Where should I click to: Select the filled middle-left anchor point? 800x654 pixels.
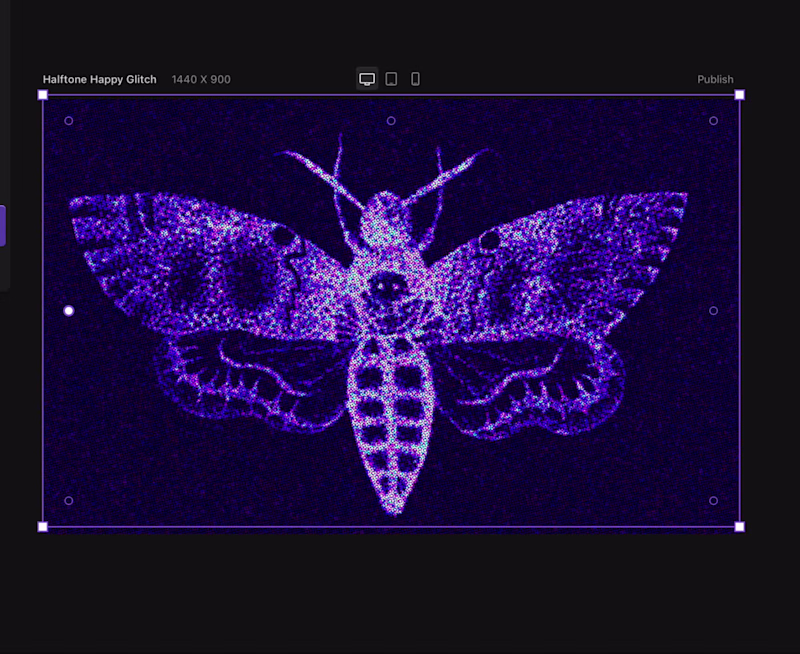69,311
